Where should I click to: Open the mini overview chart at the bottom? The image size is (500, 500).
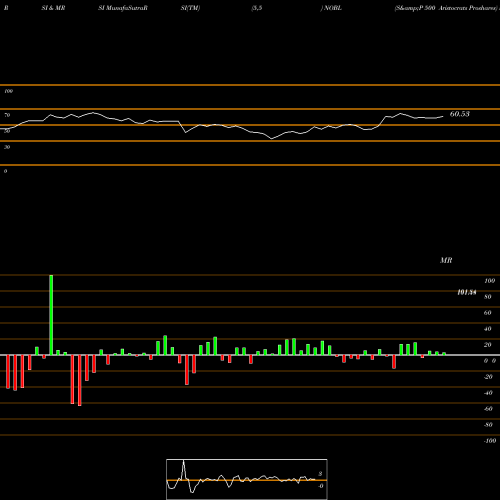pyautogui.click(x=247, y=479)
